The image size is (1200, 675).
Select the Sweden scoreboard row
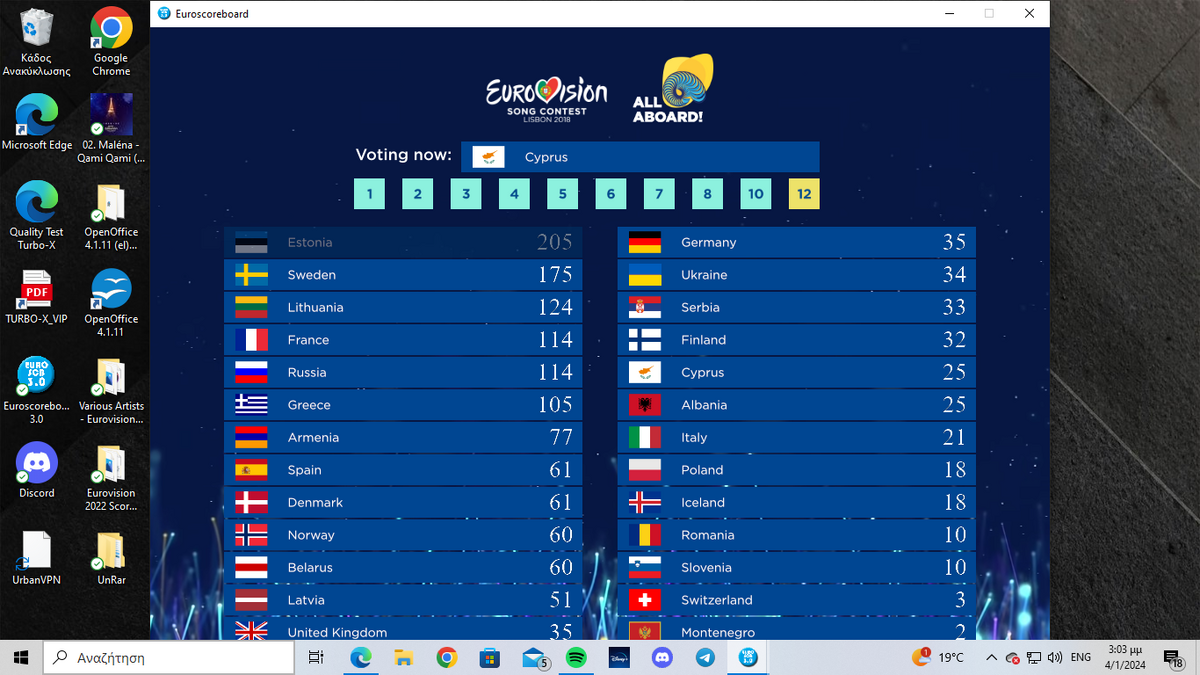(403, 275)
